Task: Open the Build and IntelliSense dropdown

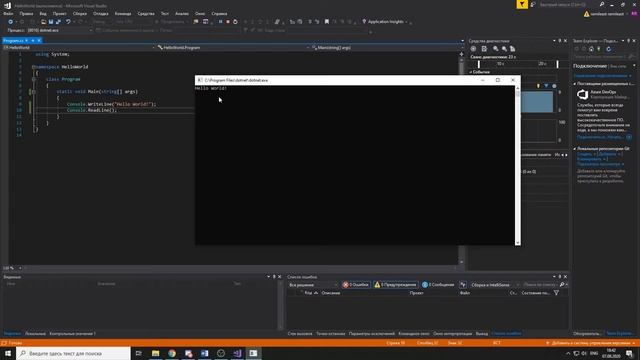Action: click(495, 285)
